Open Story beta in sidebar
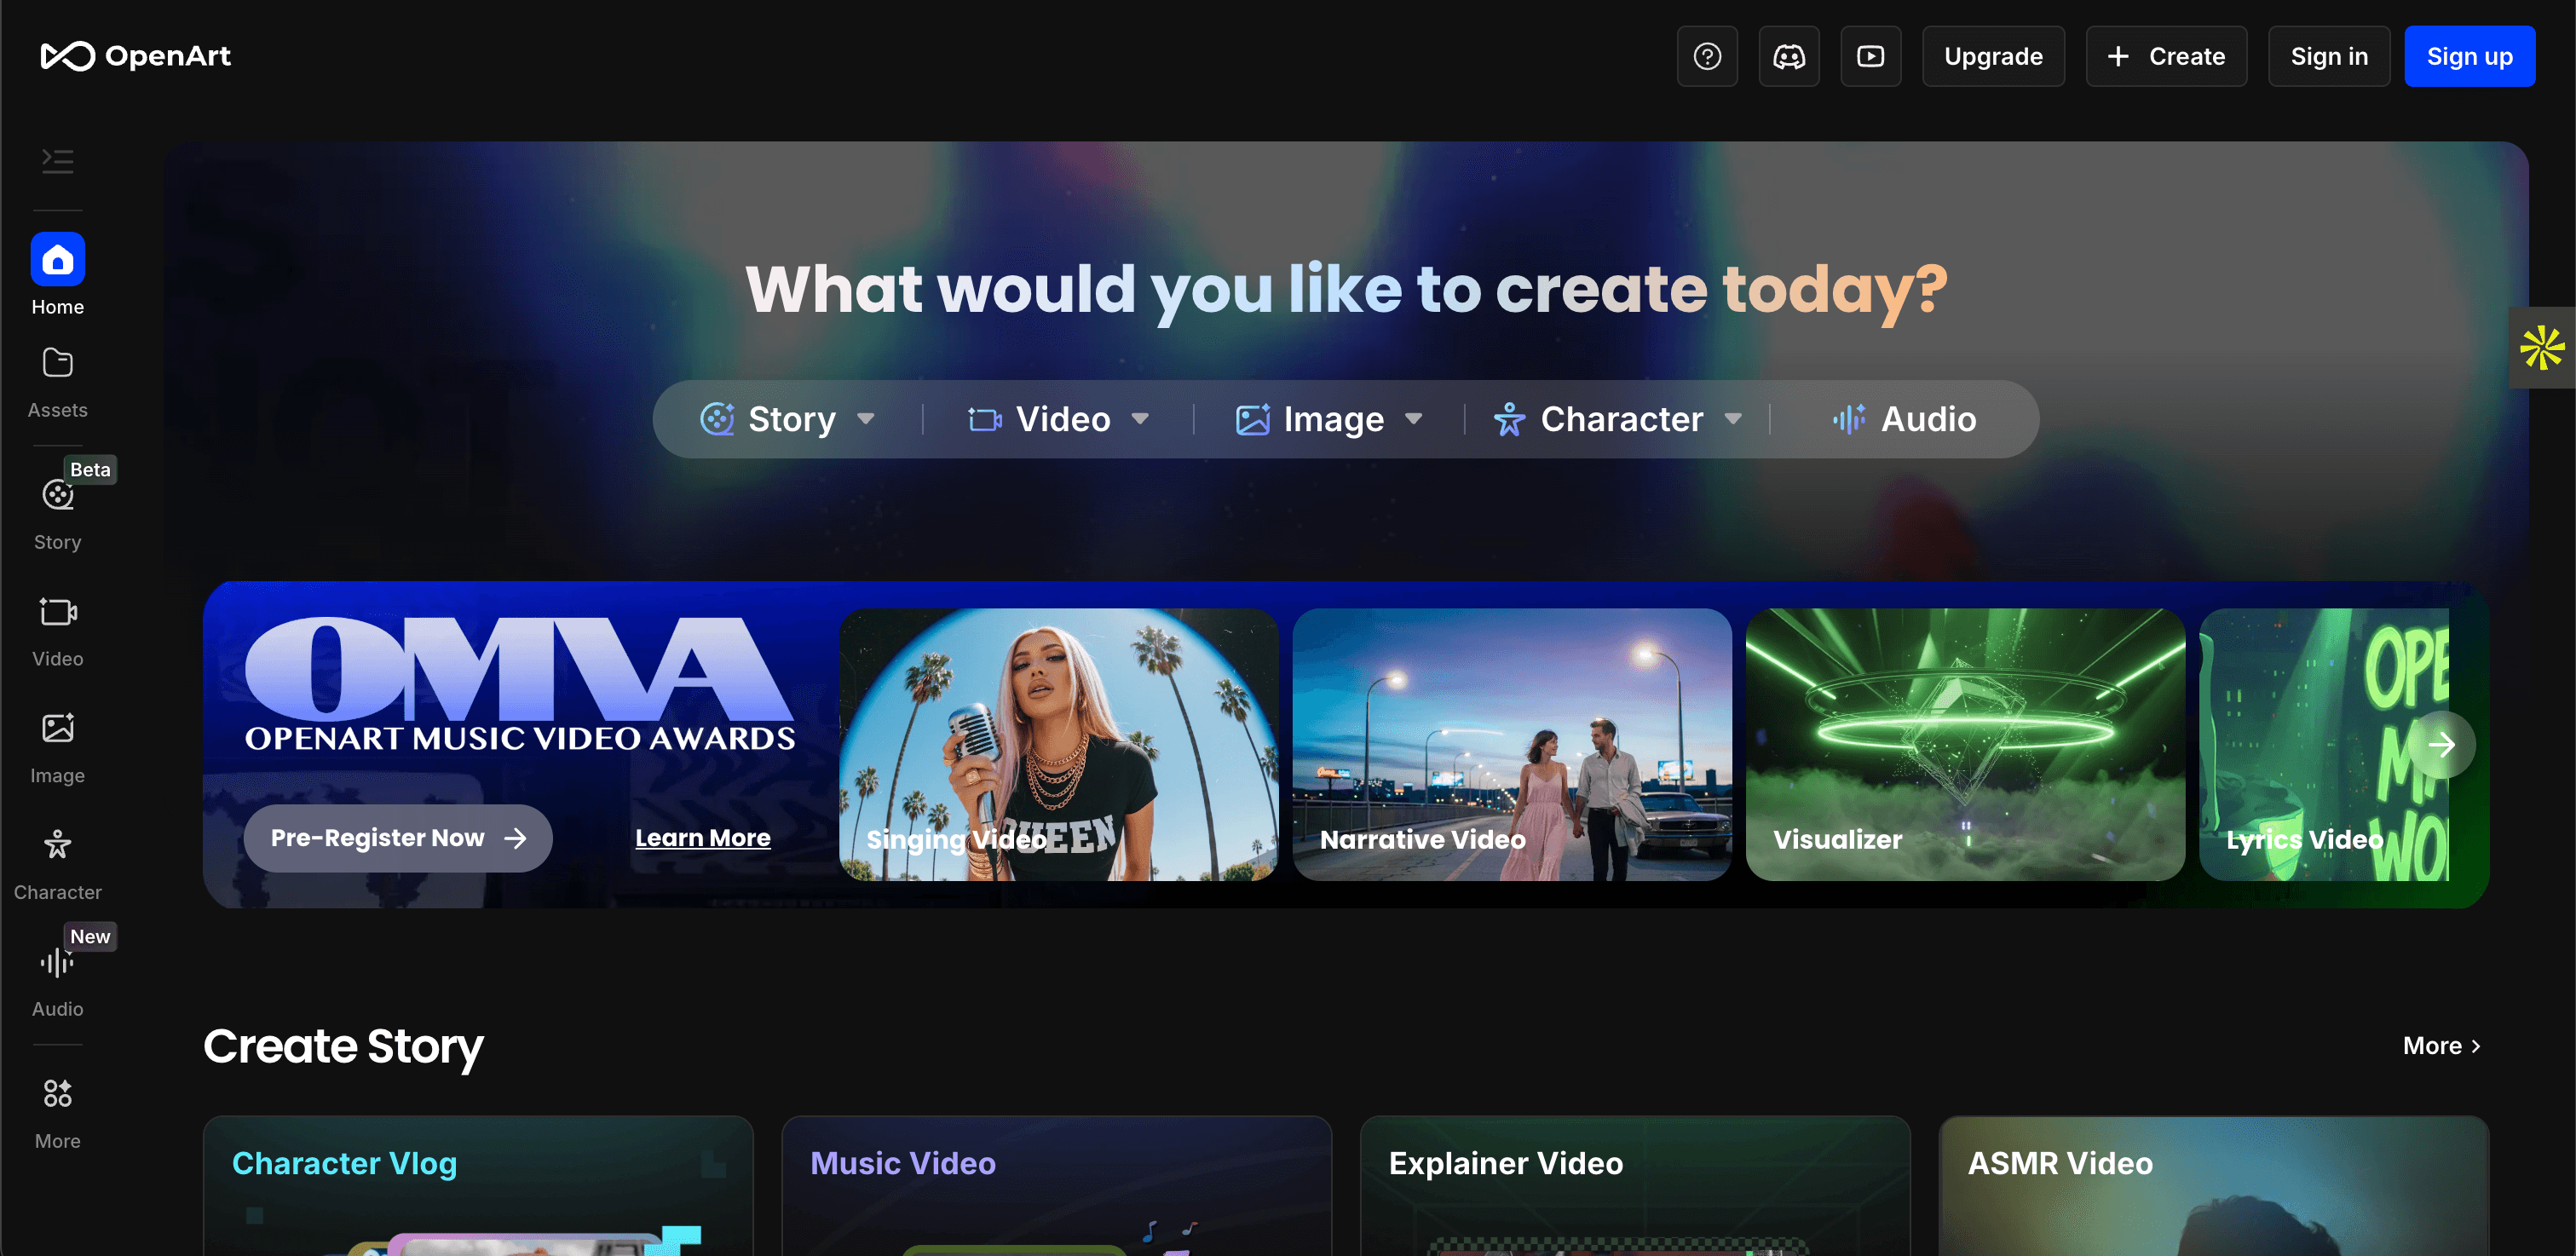 [x=58, y=513]
